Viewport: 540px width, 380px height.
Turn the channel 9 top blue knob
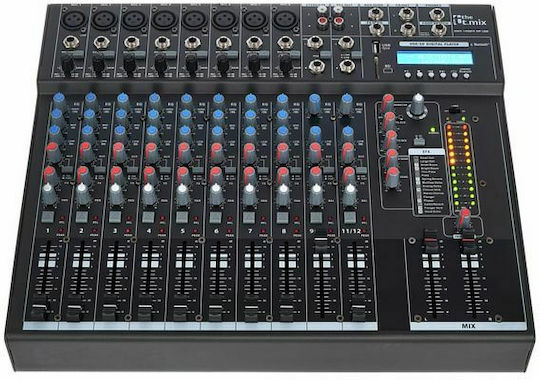tap(314, 103)
